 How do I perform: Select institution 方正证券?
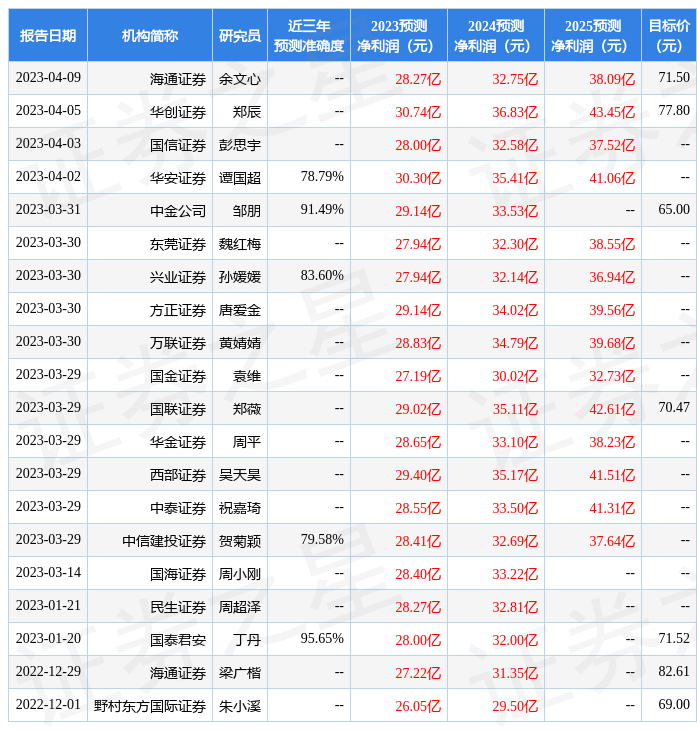click(177, 311)
